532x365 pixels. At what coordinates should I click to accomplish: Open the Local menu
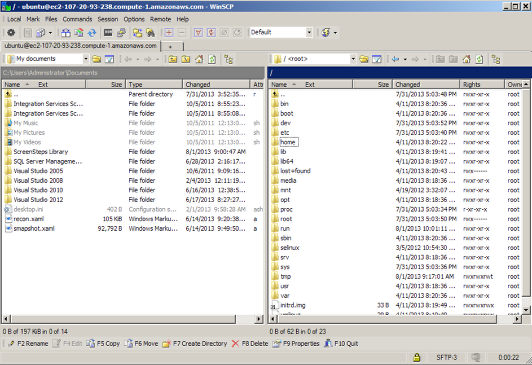click(14, 19)
